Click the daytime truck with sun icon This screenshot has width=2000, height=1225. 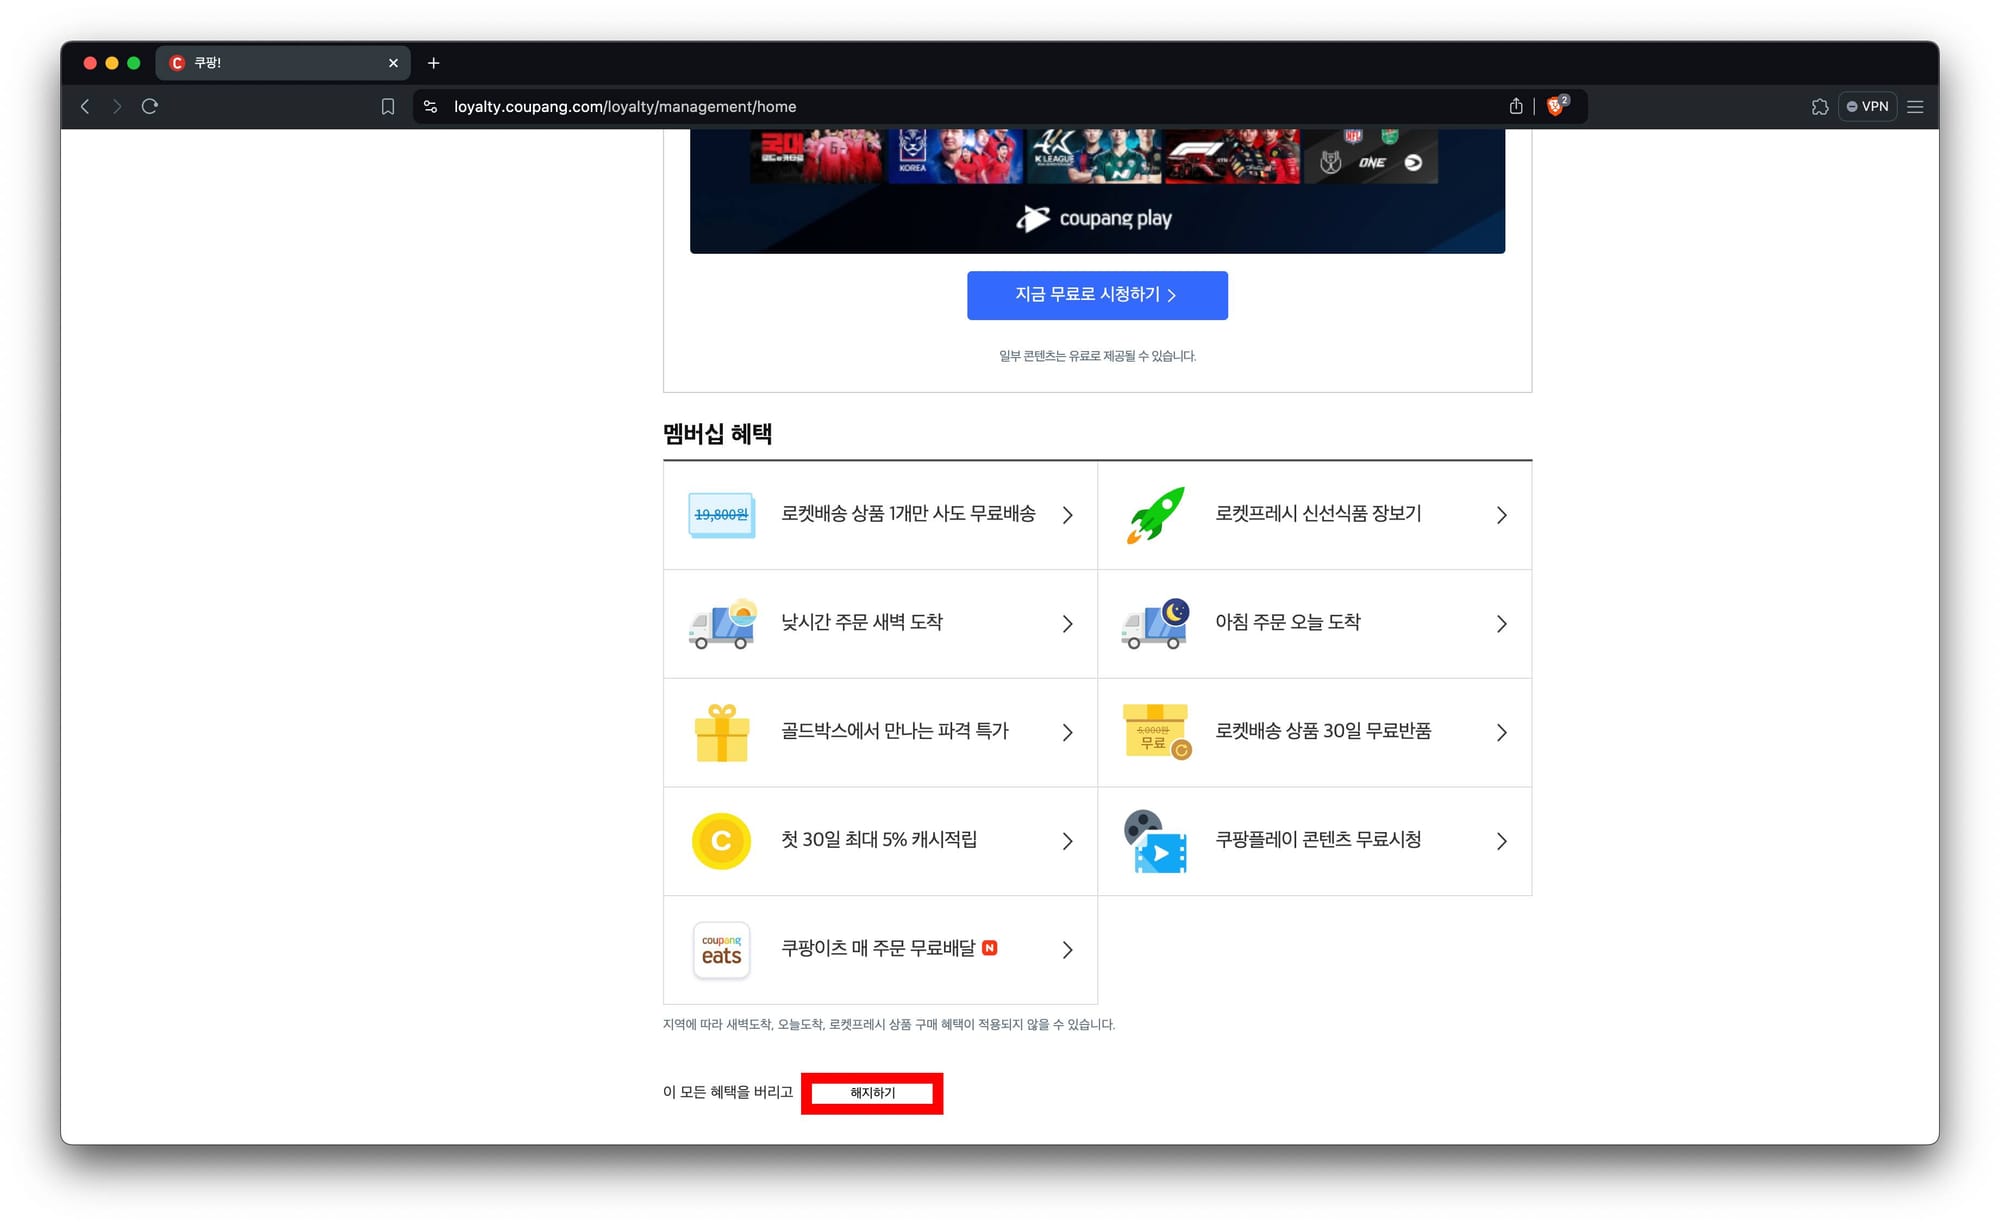(x=722, y=624)
